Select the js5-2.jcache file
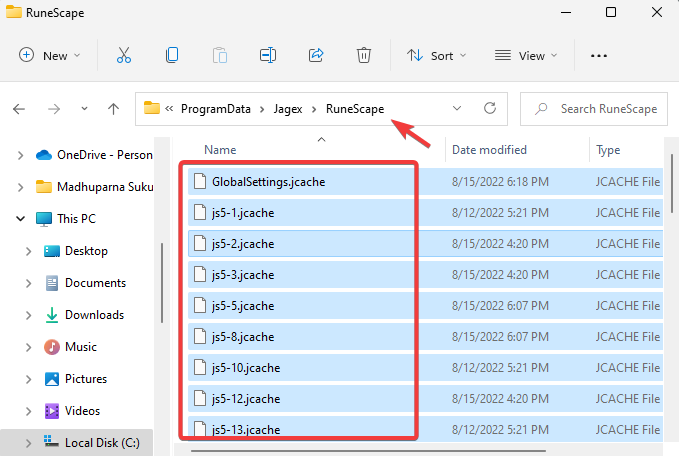This screenshot has width=679, height=456. pos(425,244)
